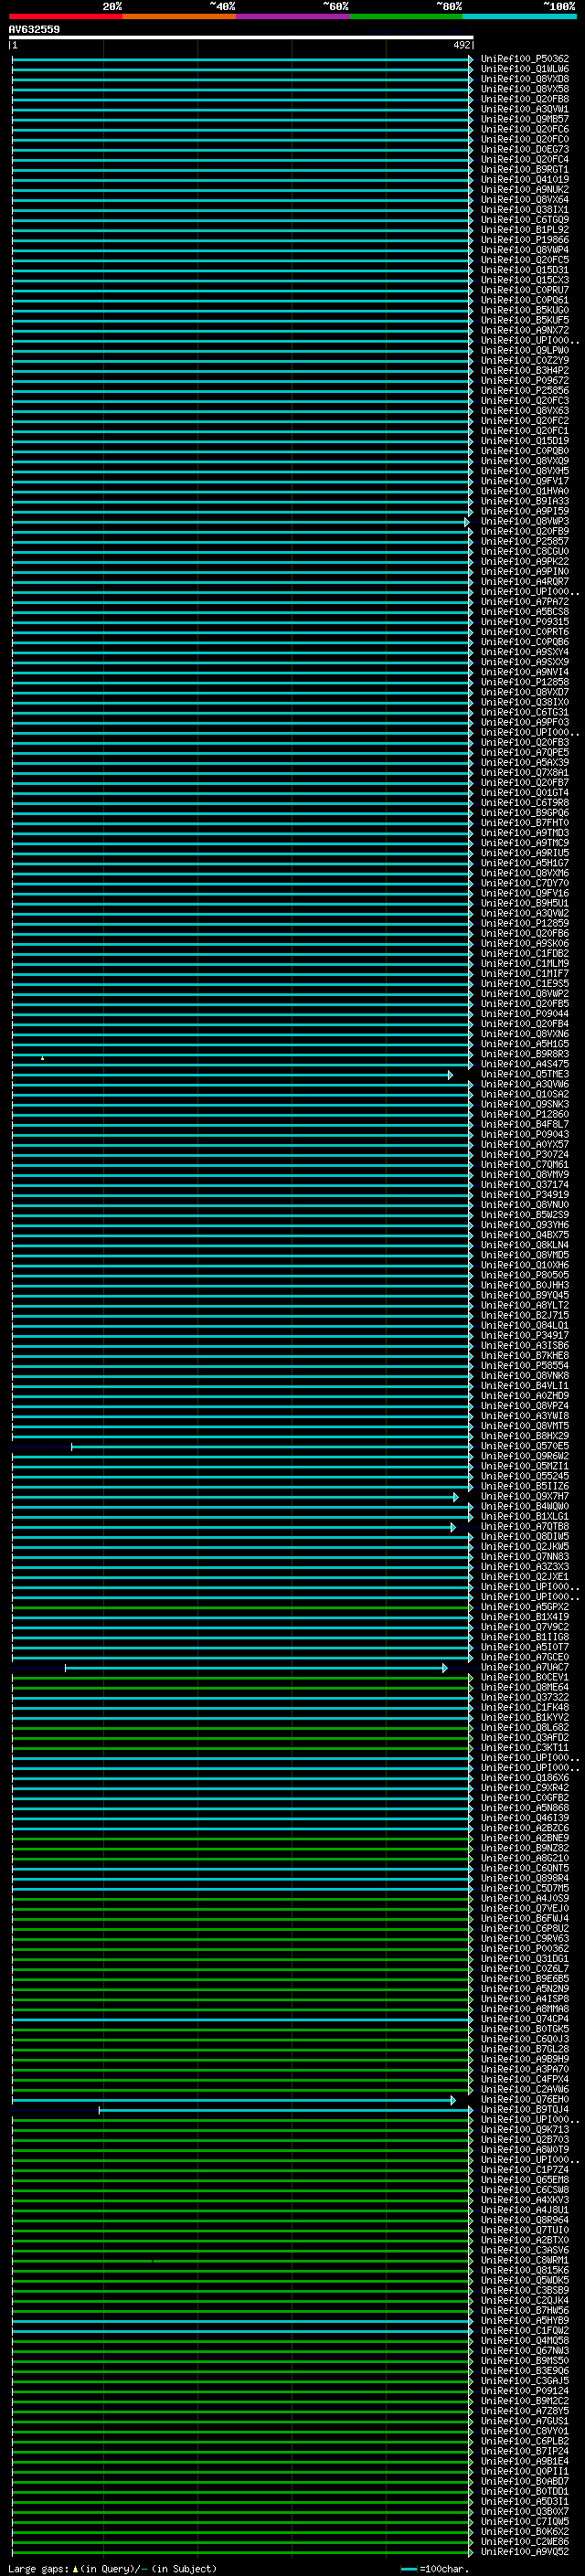The image size is (585, 2576).
Task: Select hit label UniRef100_Q9LPW0
Action: [x=525, y=350]
